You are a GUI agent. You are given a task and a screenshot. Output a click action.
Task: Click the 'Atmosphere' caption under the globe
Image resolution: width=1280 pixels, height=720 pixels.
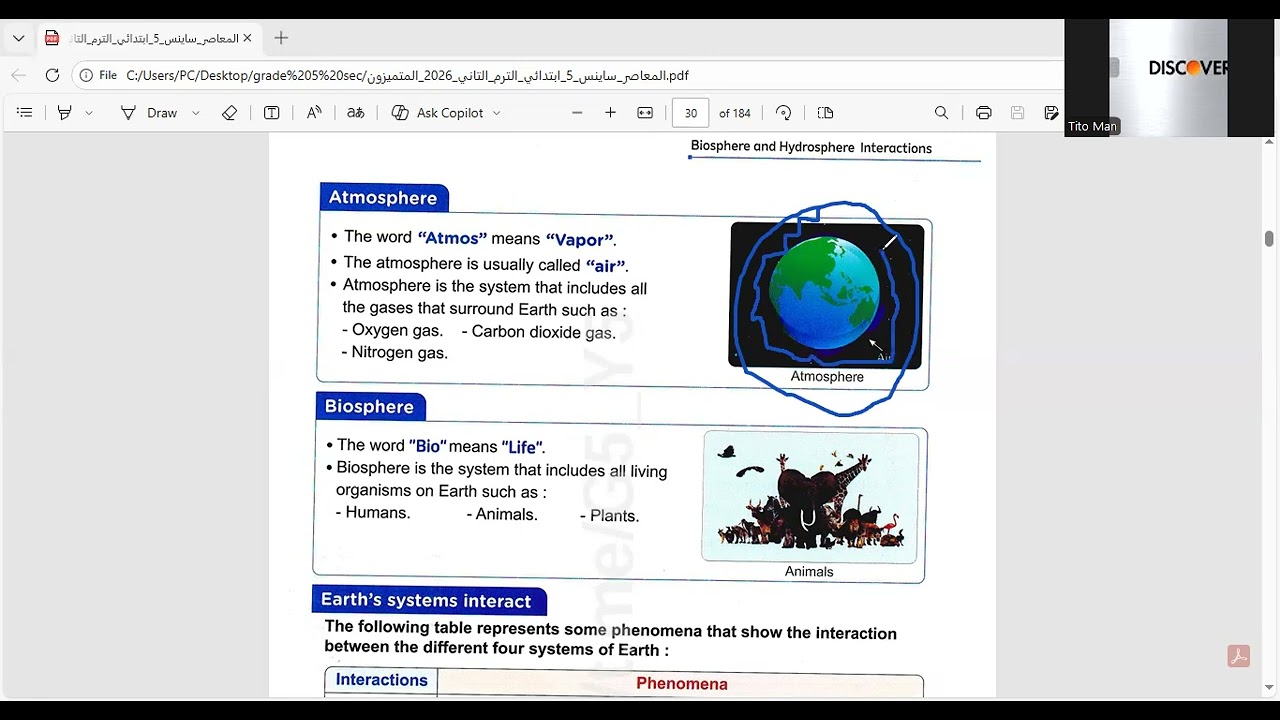click(x=827, y=377)
